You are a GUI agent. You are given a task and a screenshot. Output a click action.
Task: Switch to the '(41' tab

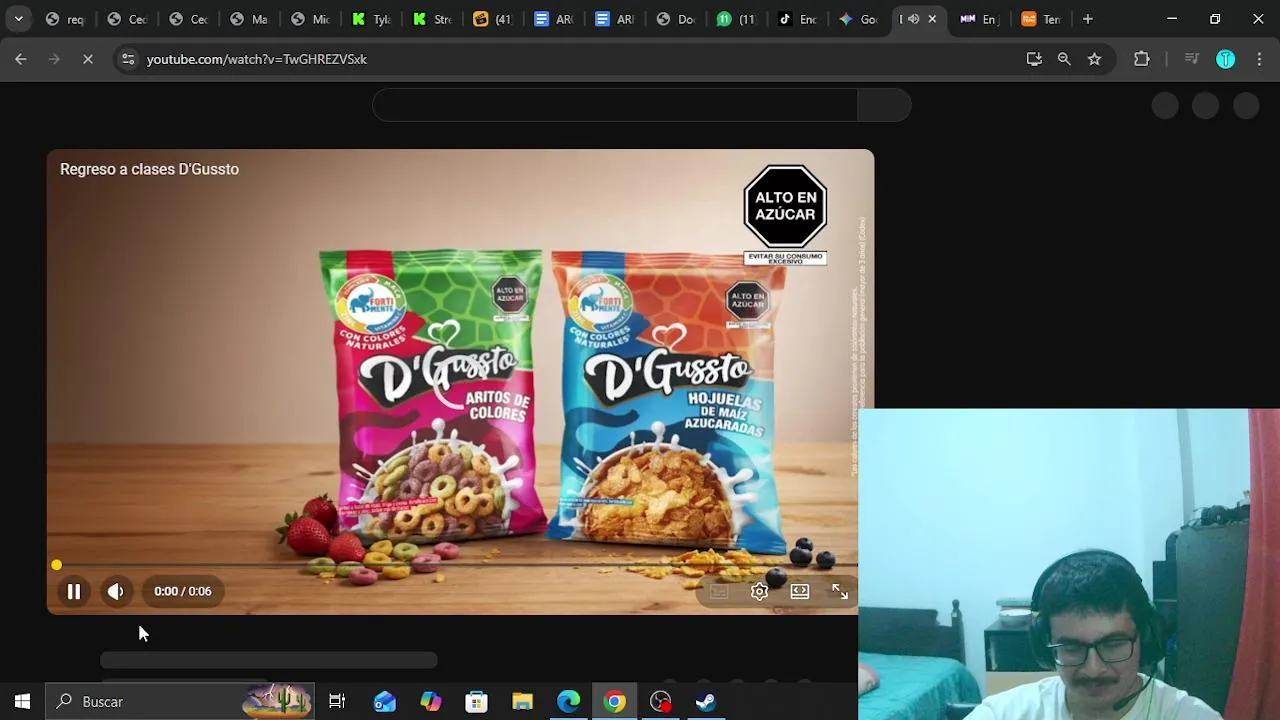(x=494, y=19)
